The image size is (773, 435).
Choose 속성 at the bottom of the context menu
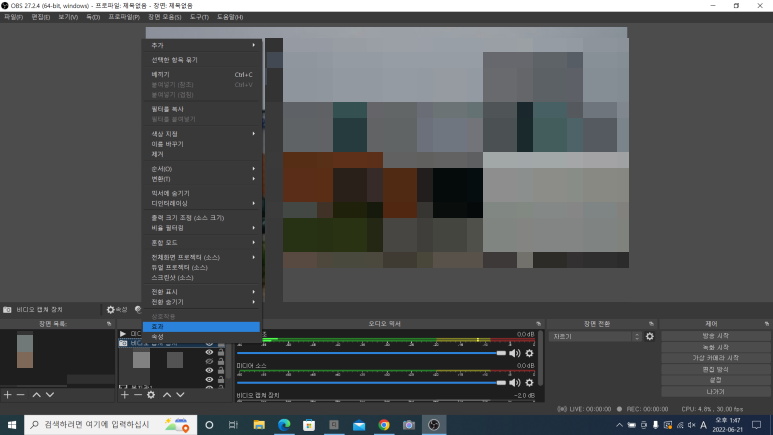coord(201,337)
